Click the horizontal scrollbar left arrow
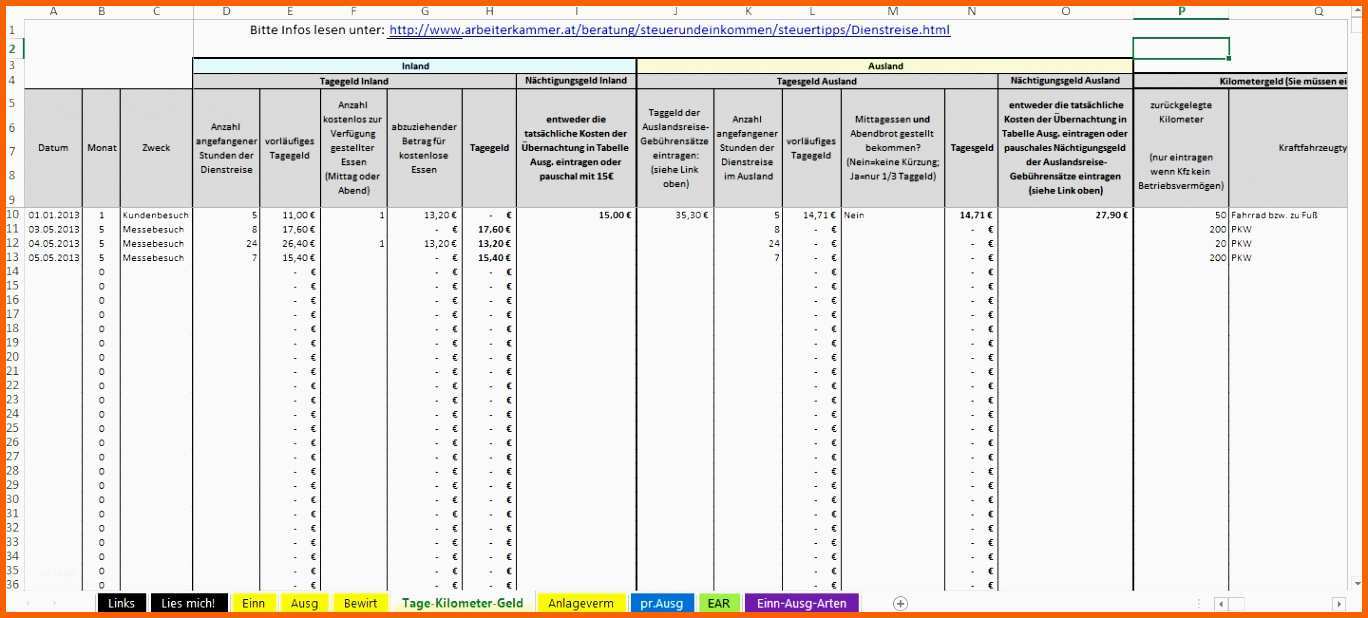 tap(1220, 604)
